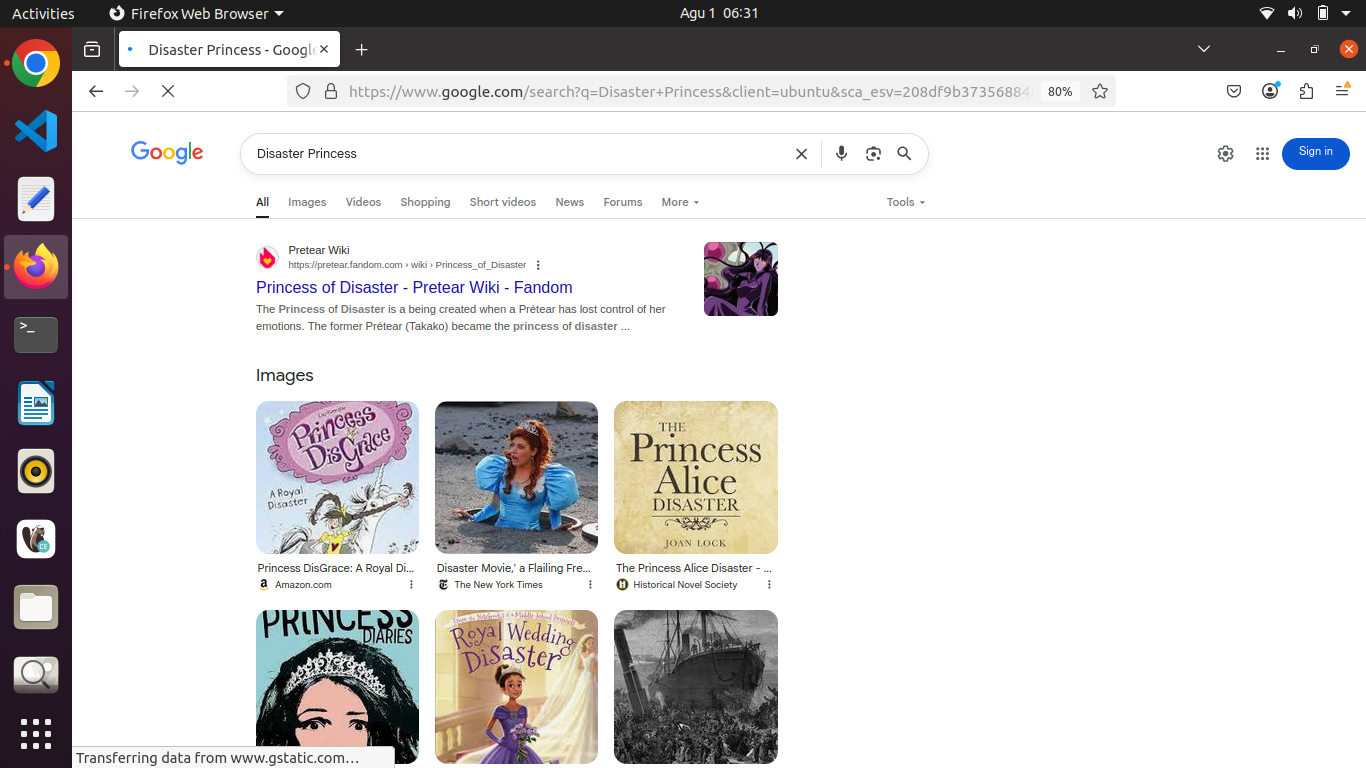Bookmark this page with the star
The image size is (1366, 768).
(x=1099, y=91)
